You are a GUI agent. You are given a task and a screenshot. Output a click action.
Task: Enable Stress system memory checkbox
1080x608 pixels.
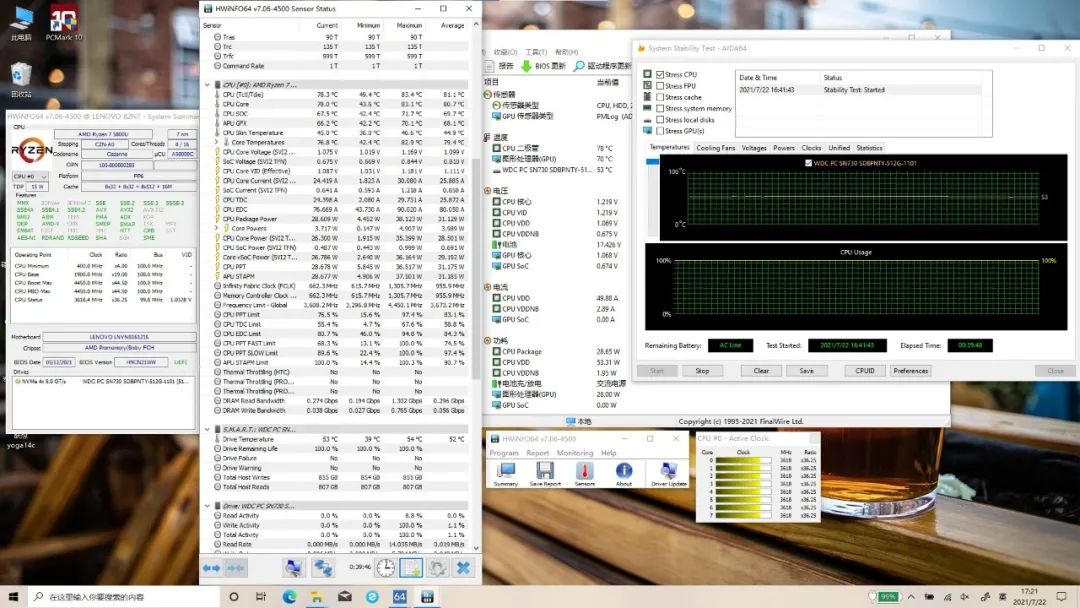pyautogui.click(x=660, y=108)
